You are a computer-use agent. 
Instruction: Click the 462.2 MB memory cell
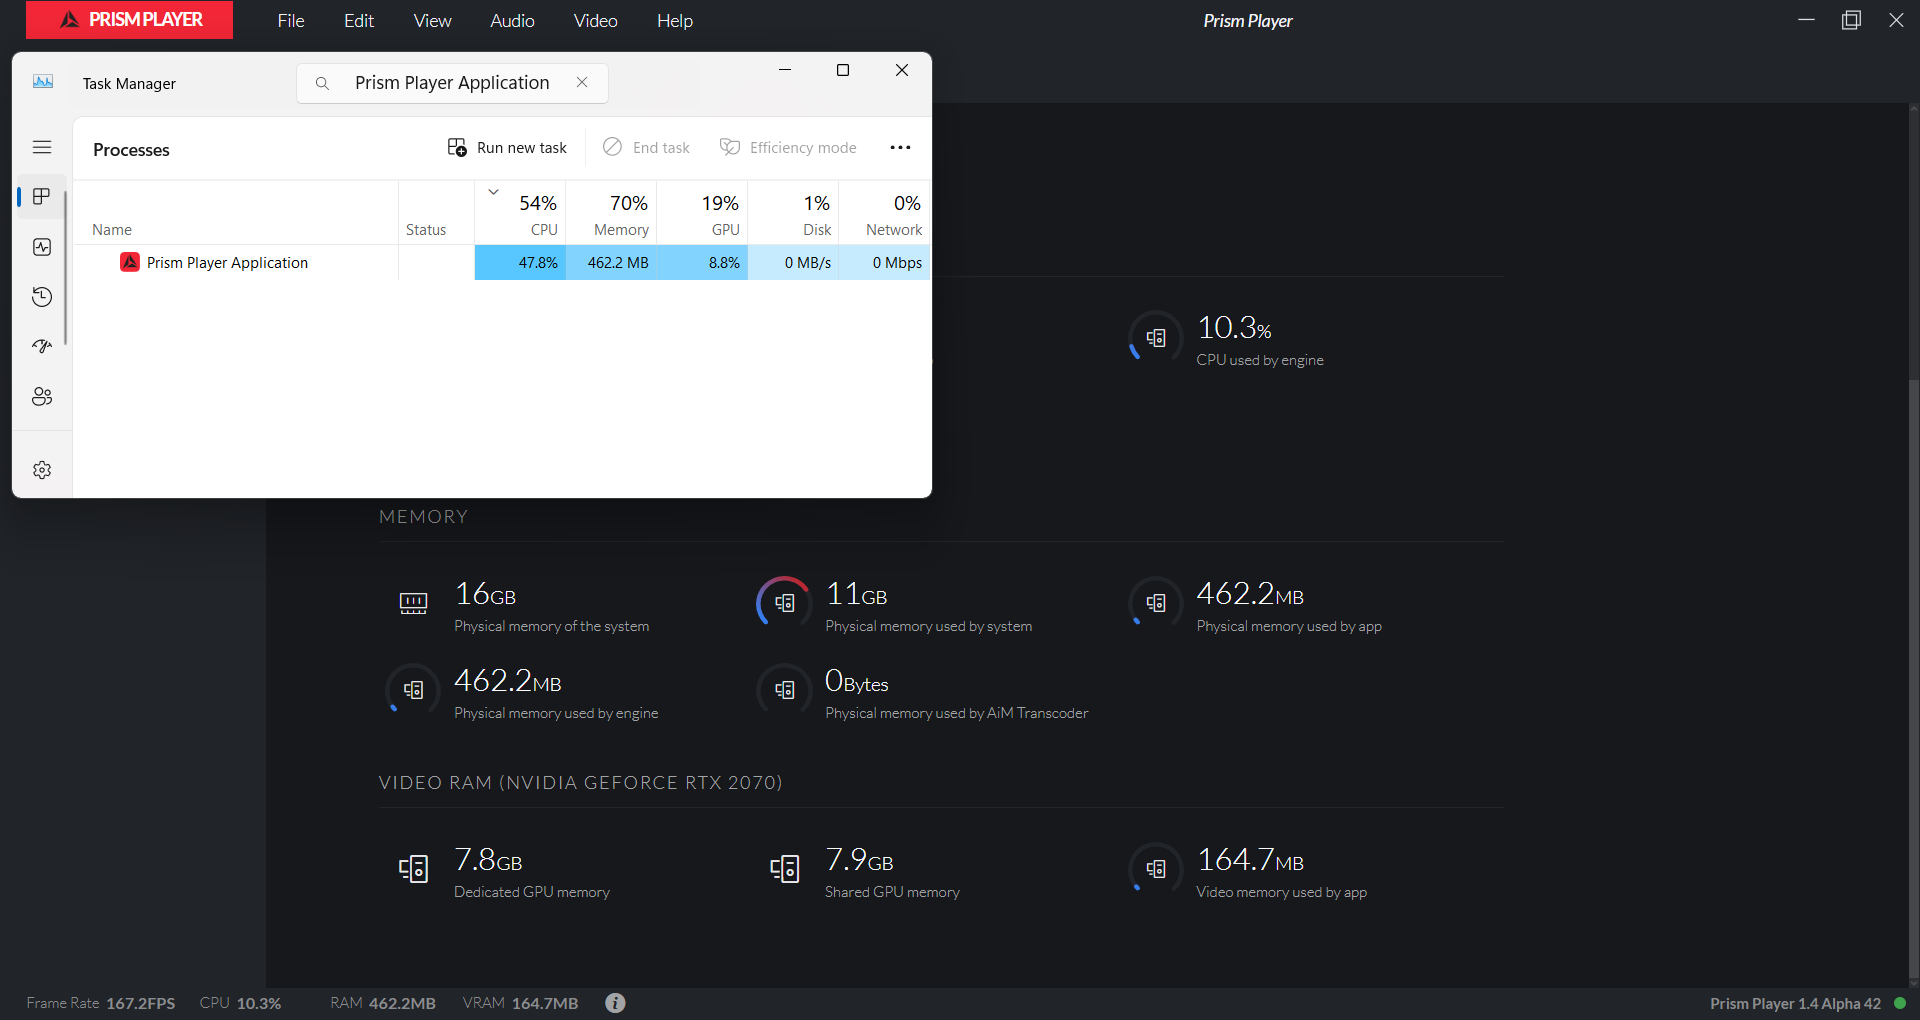click(x=611, y=263)
